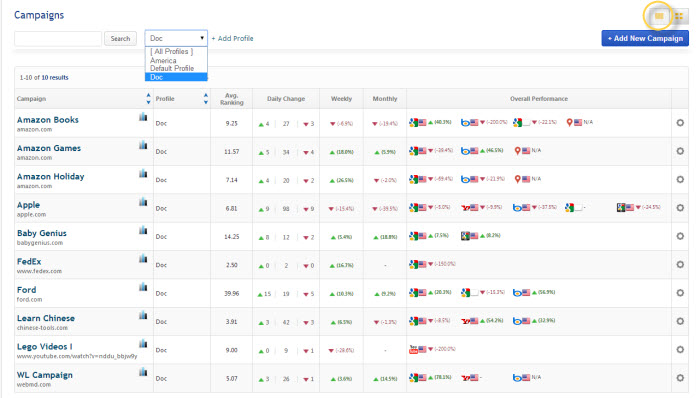Viewport: 700px width, 398px height.
Task: Sort table by Profile column arrows
Action: [205, 99]
